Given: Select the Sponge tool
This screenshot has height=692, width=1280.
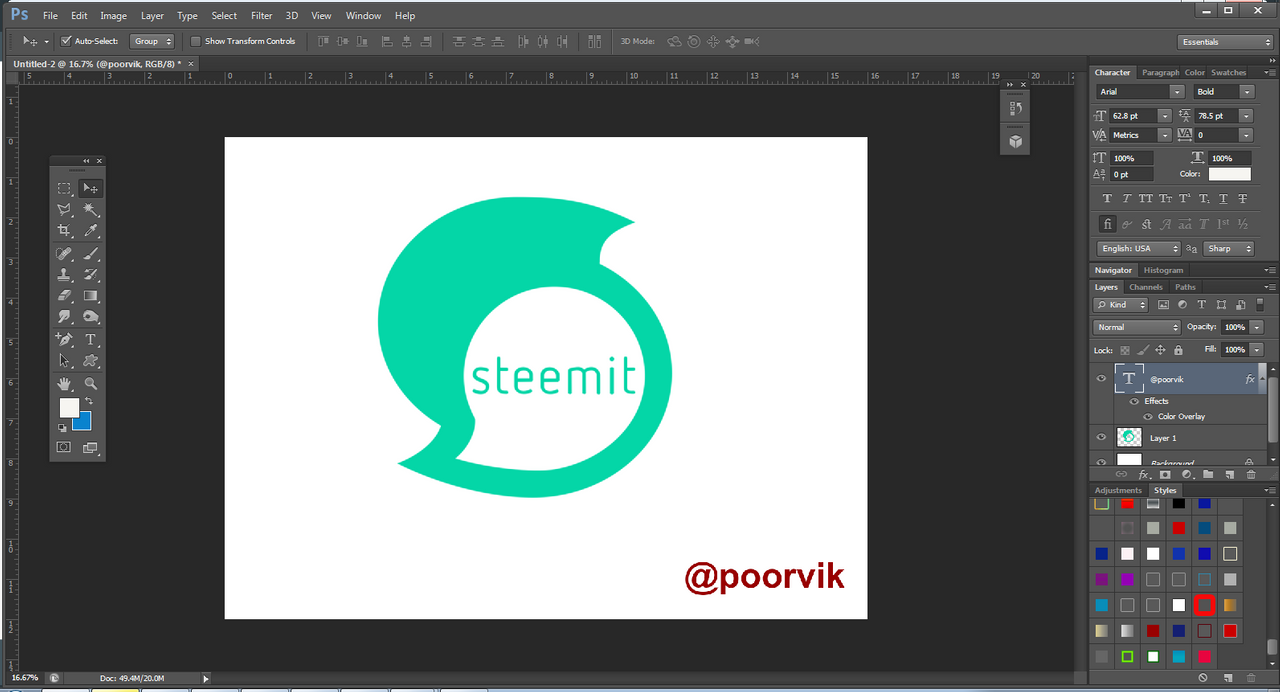Looking at the screenshot, I should [91, 317].
